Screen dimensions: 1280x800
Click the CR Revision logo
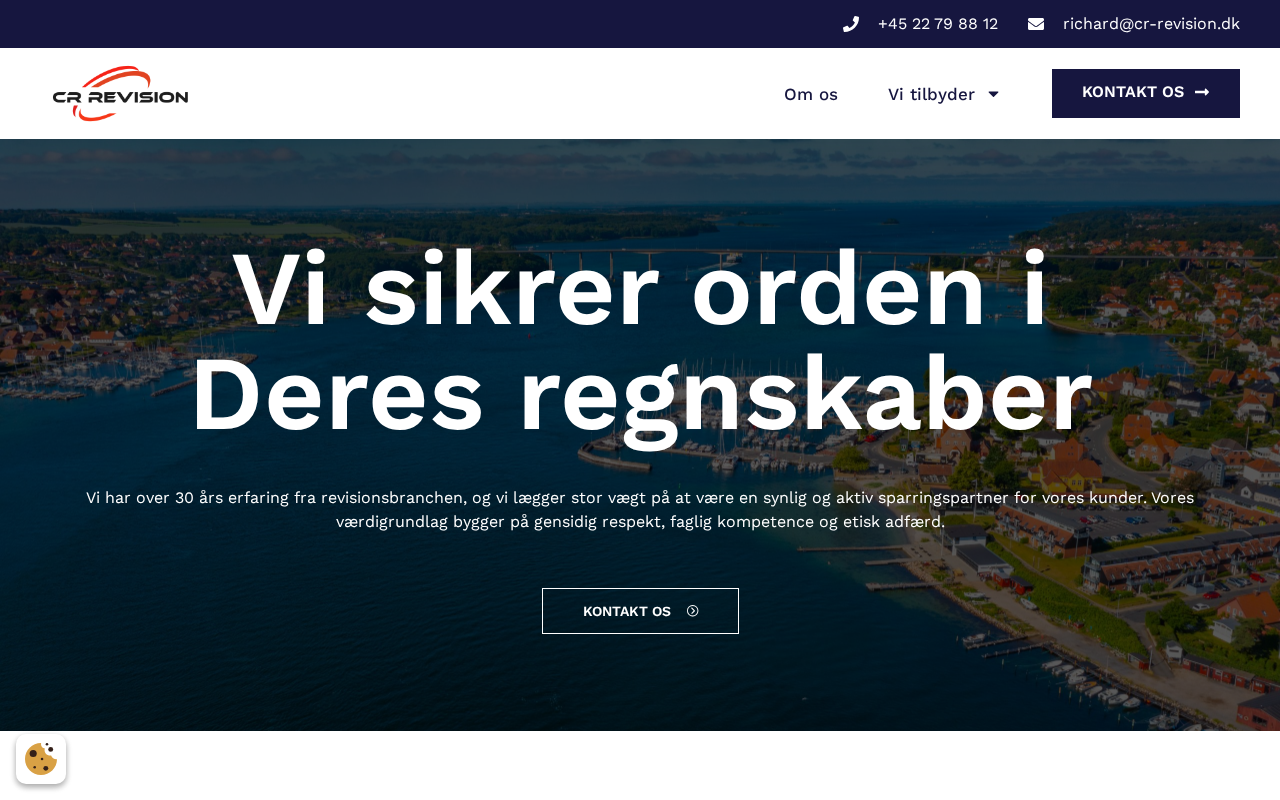[120, 94]
